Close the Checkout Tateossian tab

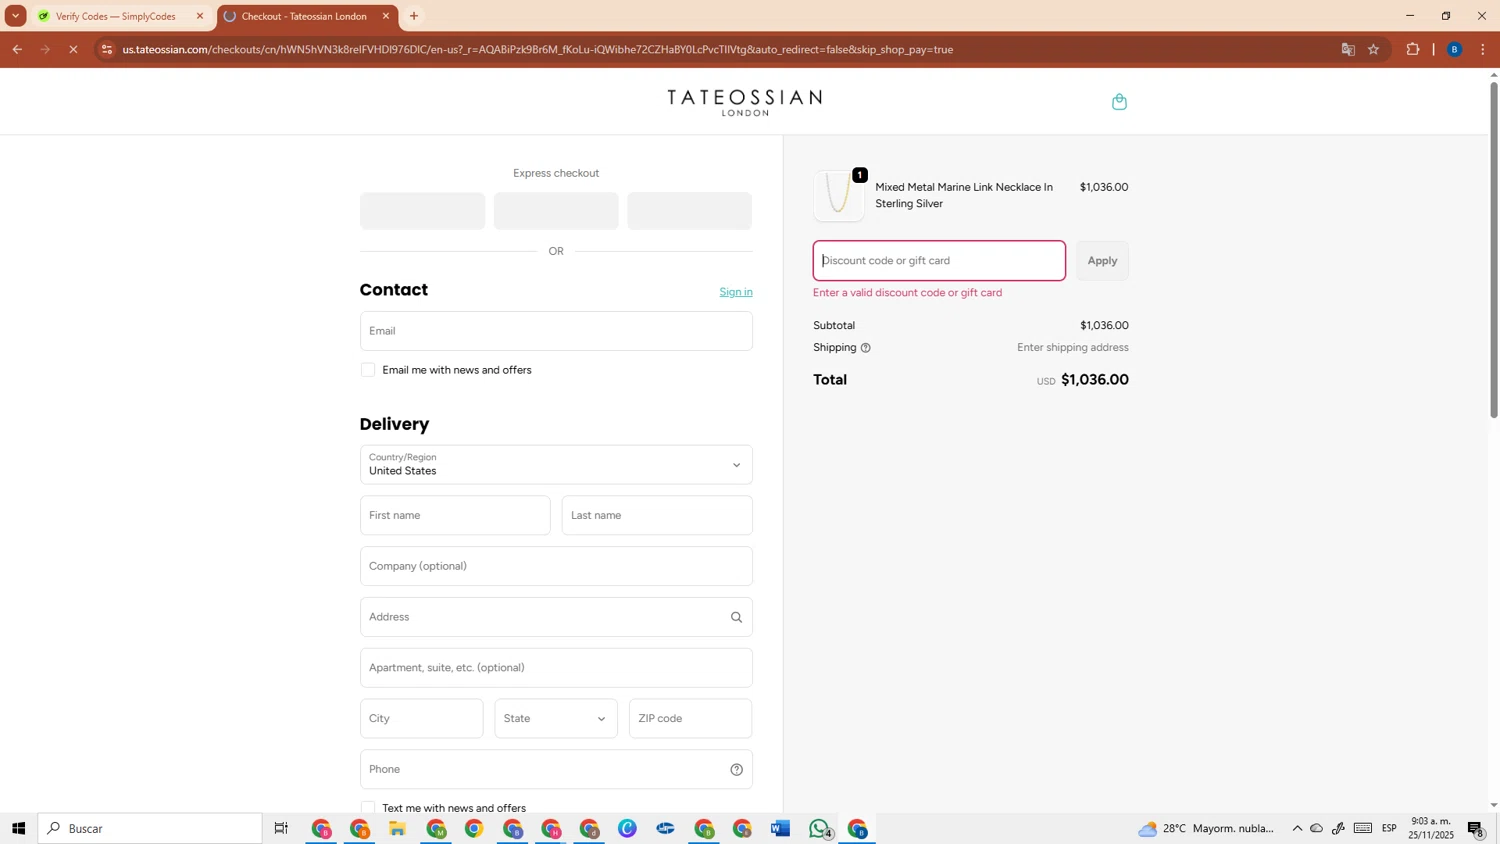pyautogui.click(x=386, y=16)
